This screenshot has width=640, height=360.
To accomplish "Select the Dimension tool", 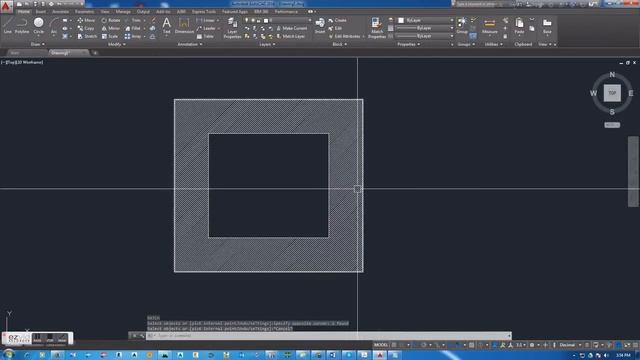I will tap(184, 25).
